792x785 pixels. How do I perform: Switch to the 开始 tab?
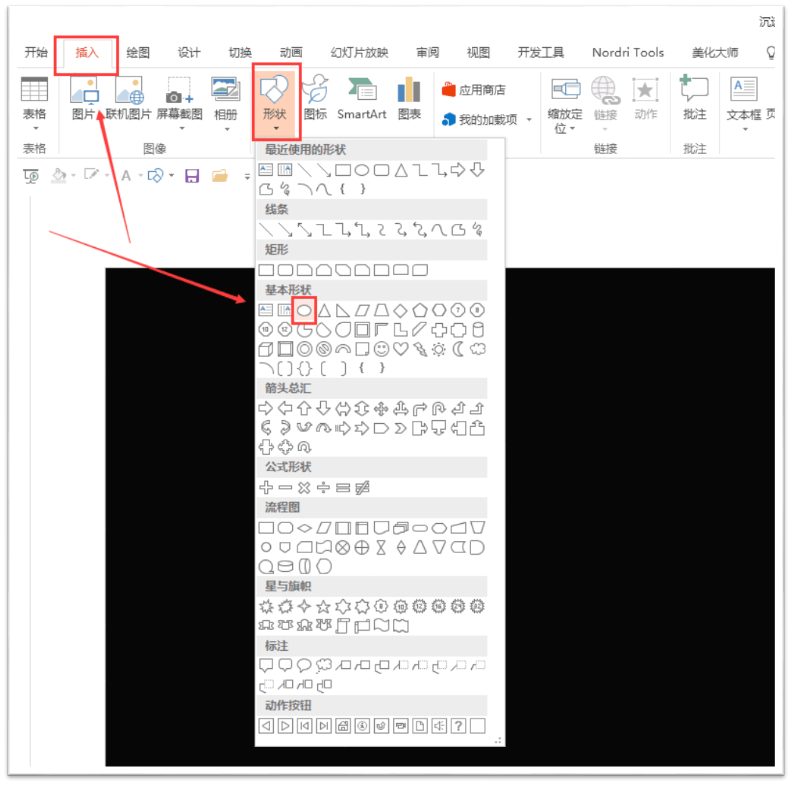[36, 53]
